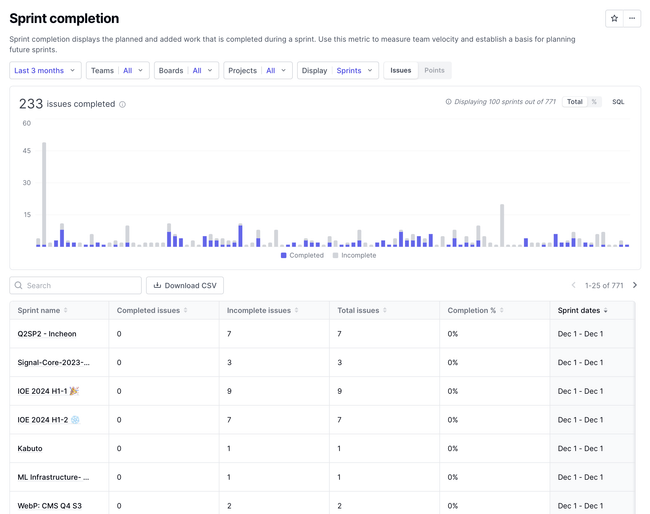The width and height of the screenshot is (650, 514).
Task: Click the 233 issues completed total
Action: 67,104
